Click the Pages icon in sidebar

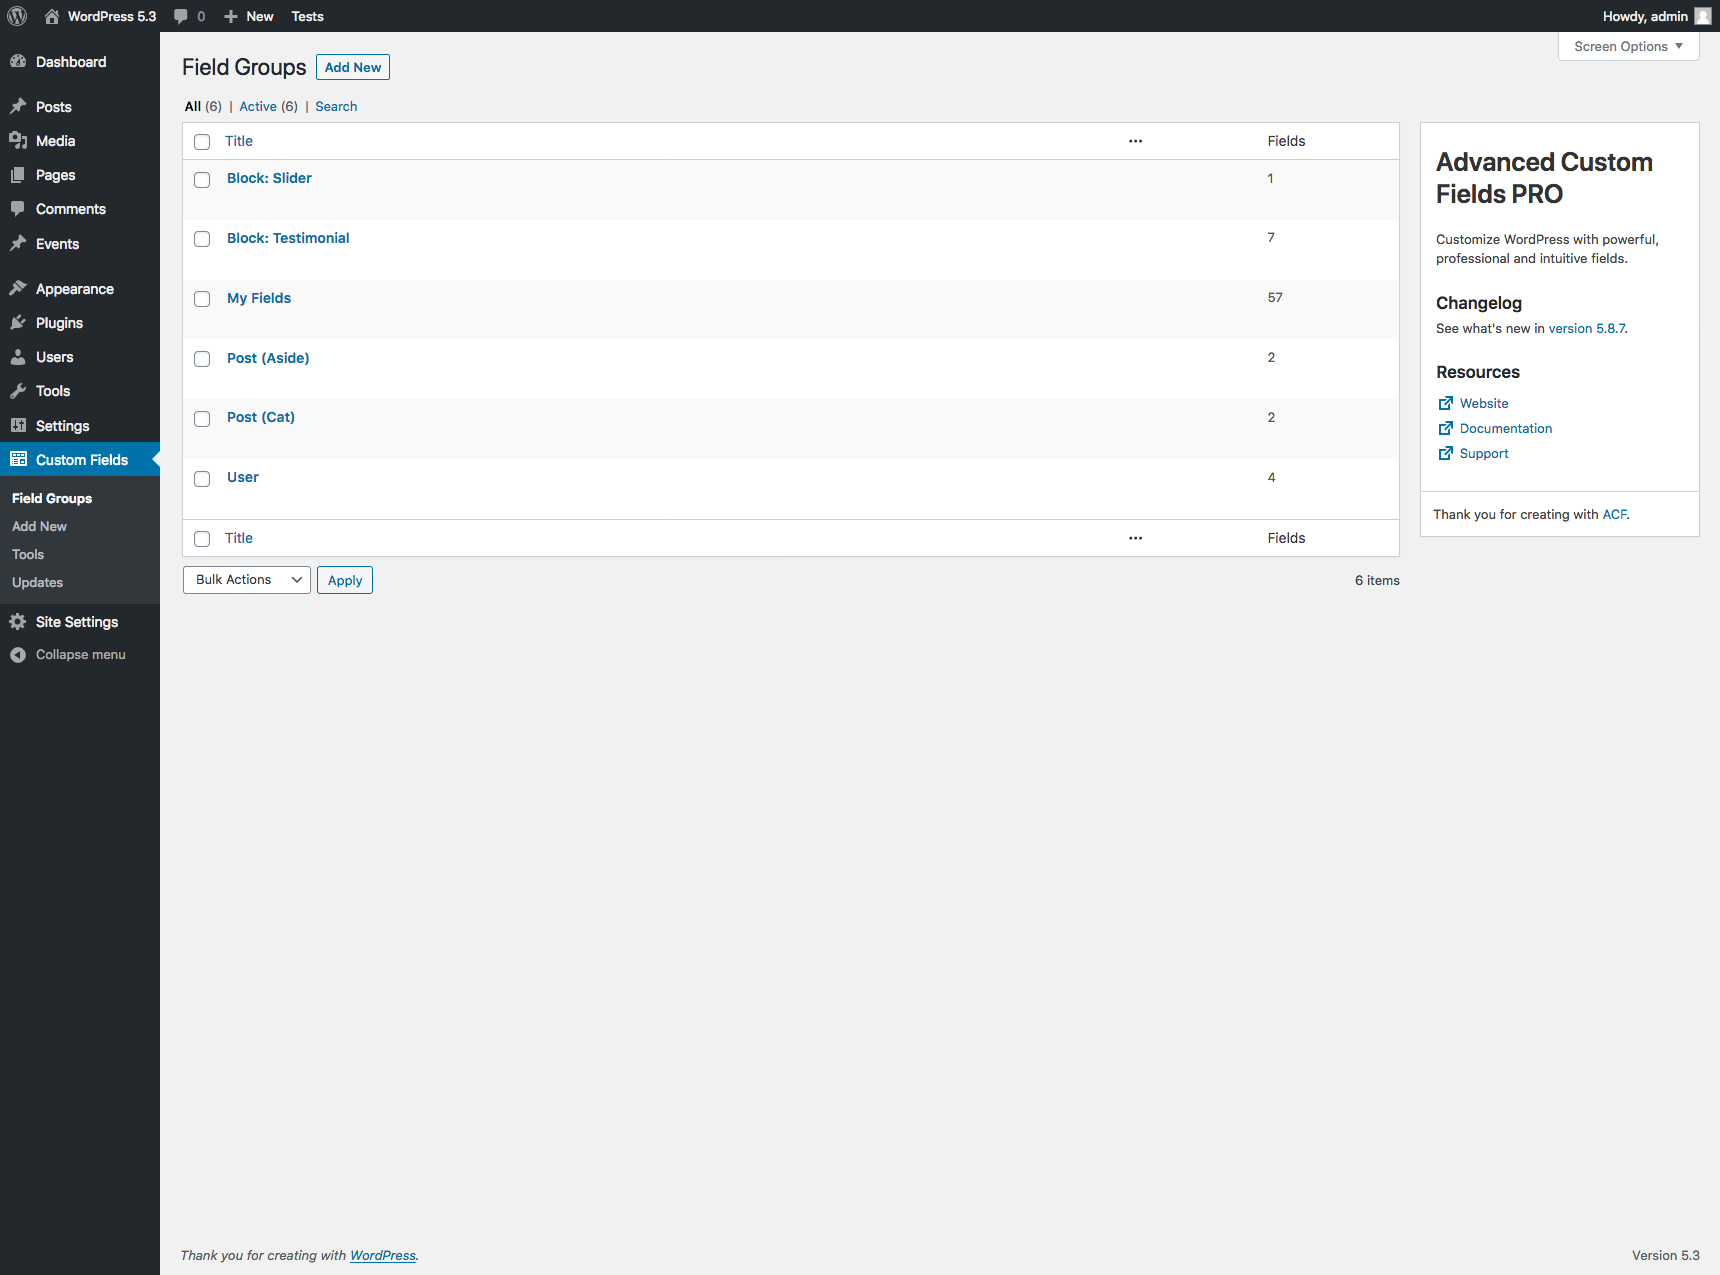tap(18, 175)
